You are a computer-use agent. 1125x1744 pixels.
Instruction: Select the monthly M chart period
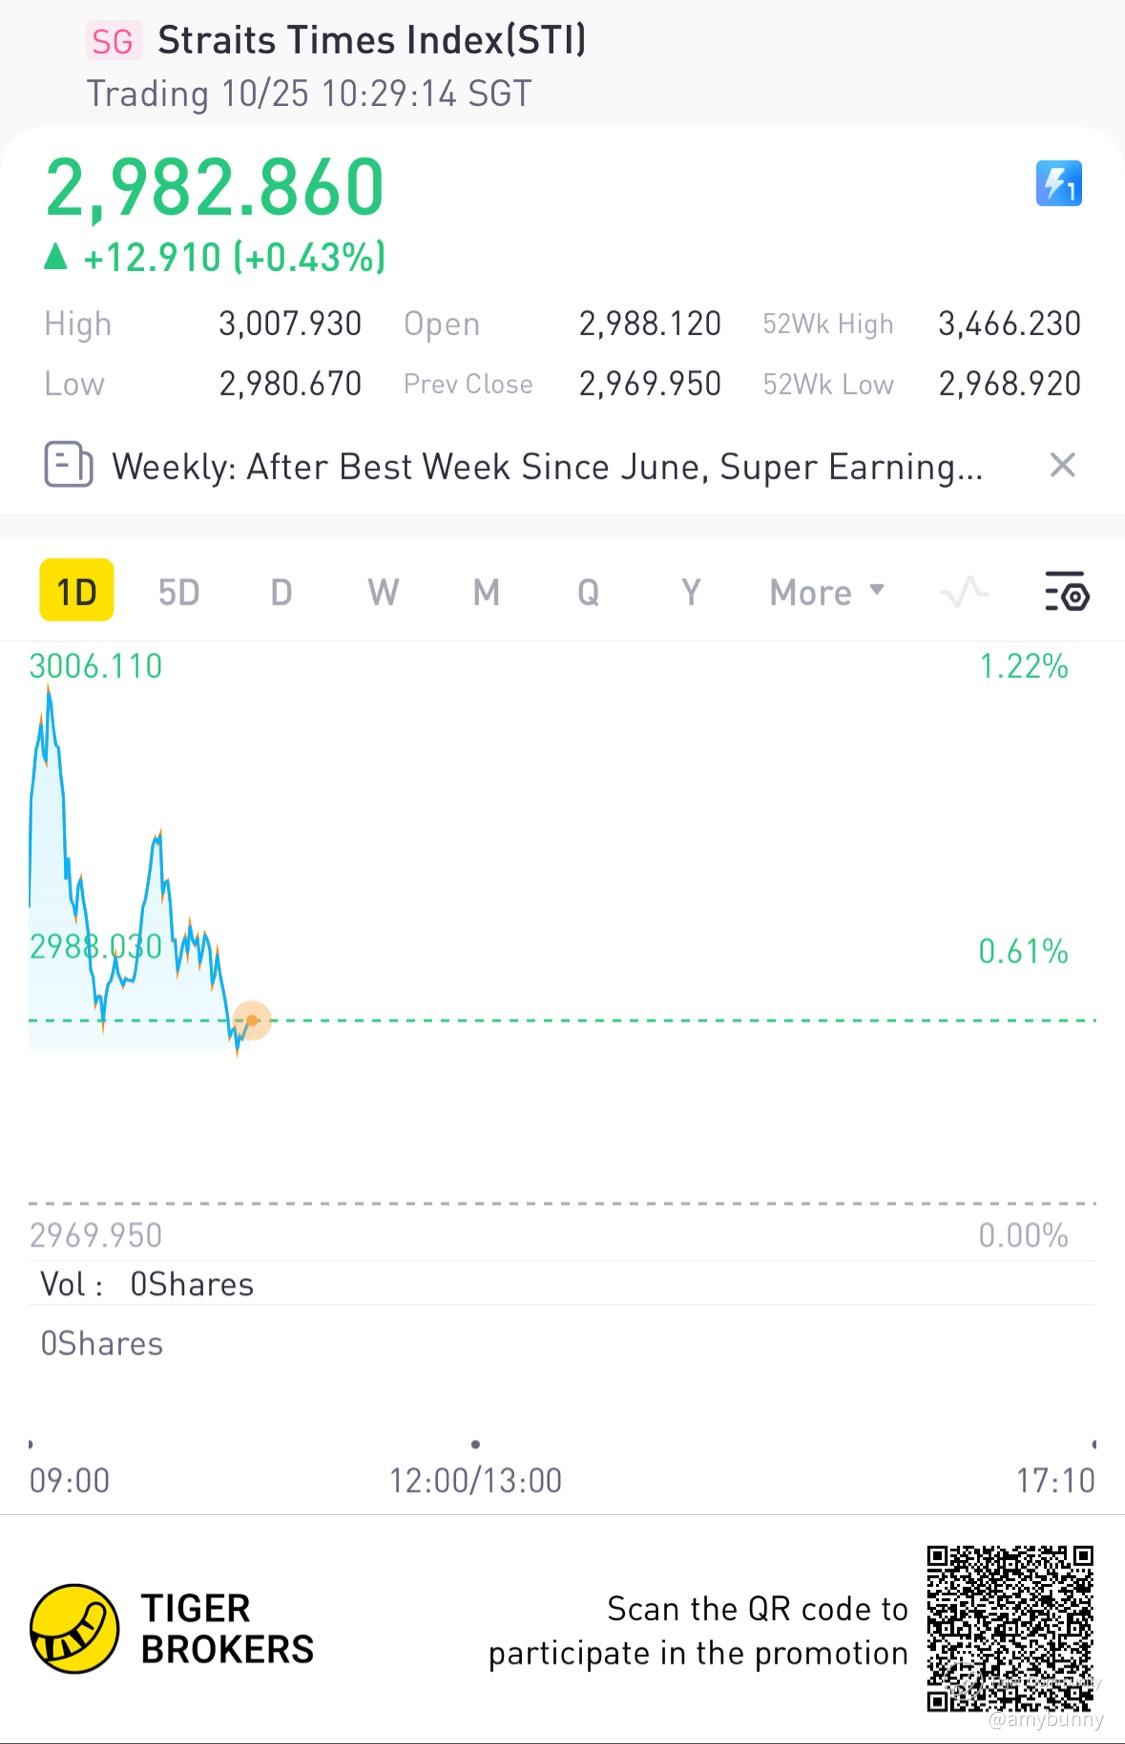(486, 592)
